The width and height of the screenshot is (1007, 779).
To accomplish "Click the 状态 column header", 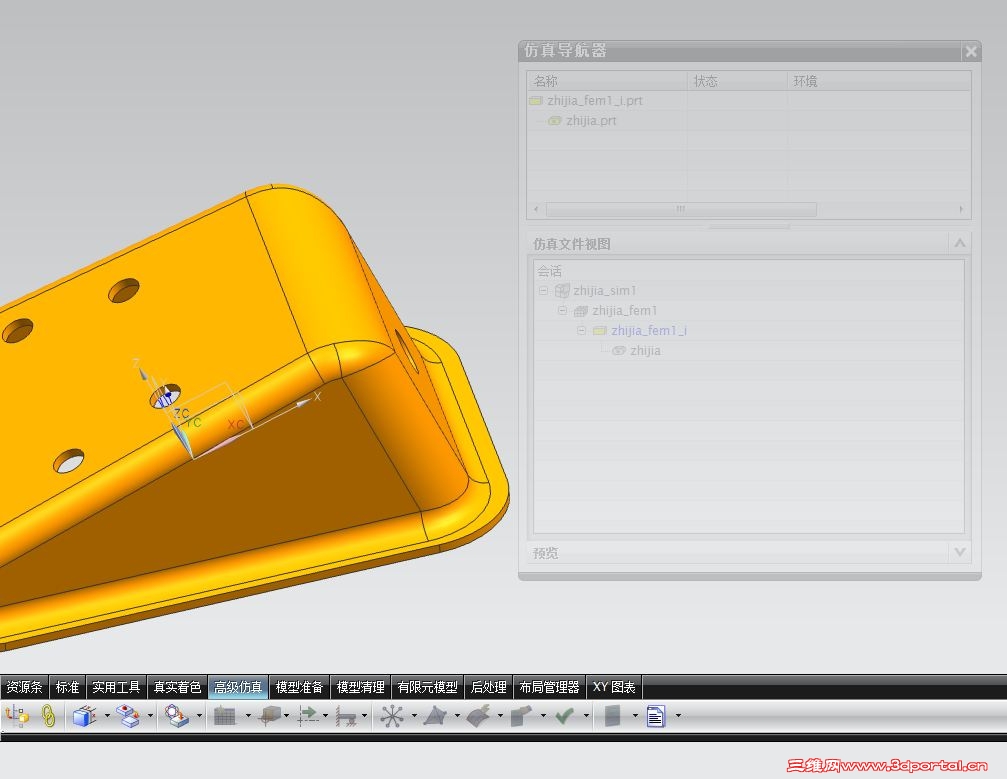I will pos(737,81).
